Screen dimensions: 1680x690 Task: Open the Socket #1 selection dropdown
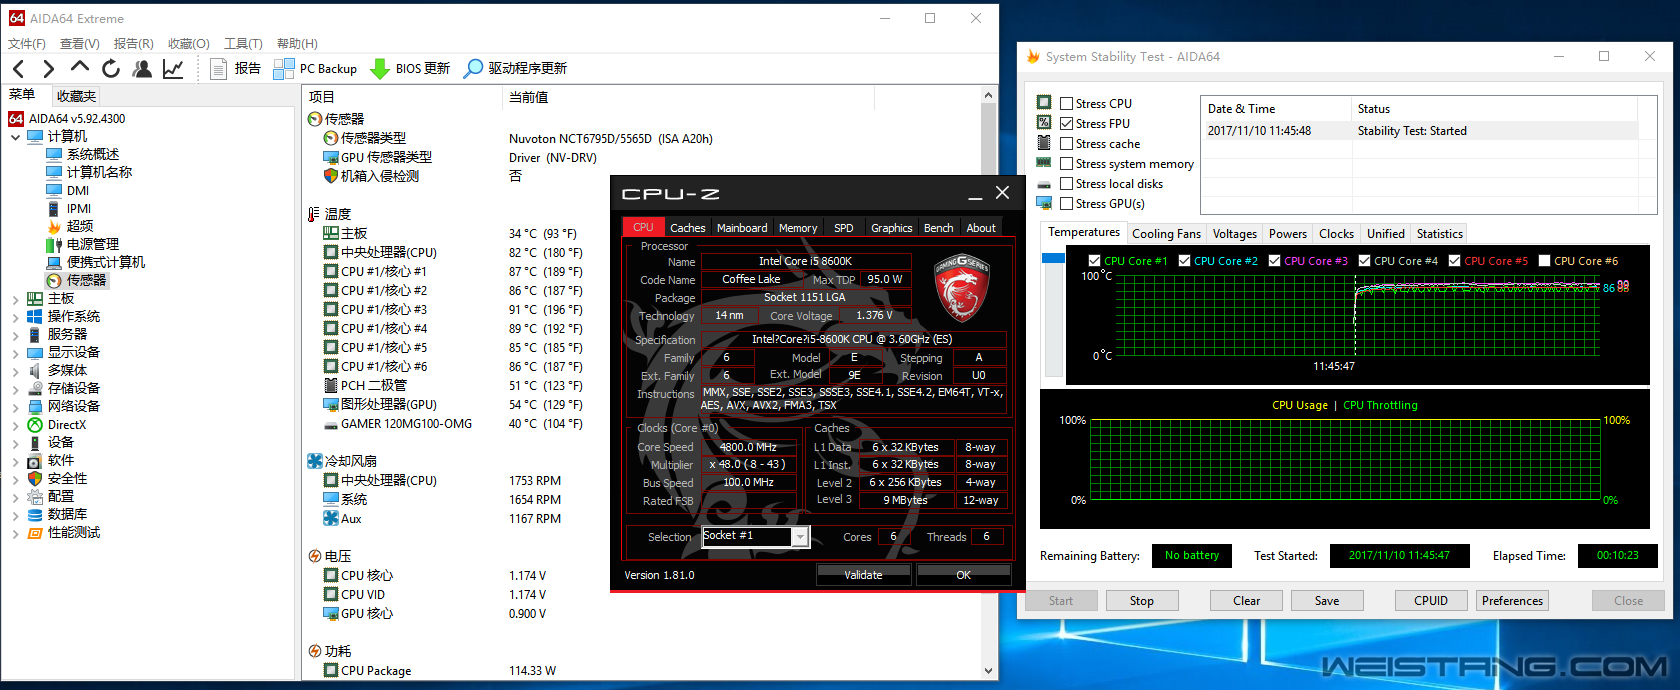click(x=800, y=537)
